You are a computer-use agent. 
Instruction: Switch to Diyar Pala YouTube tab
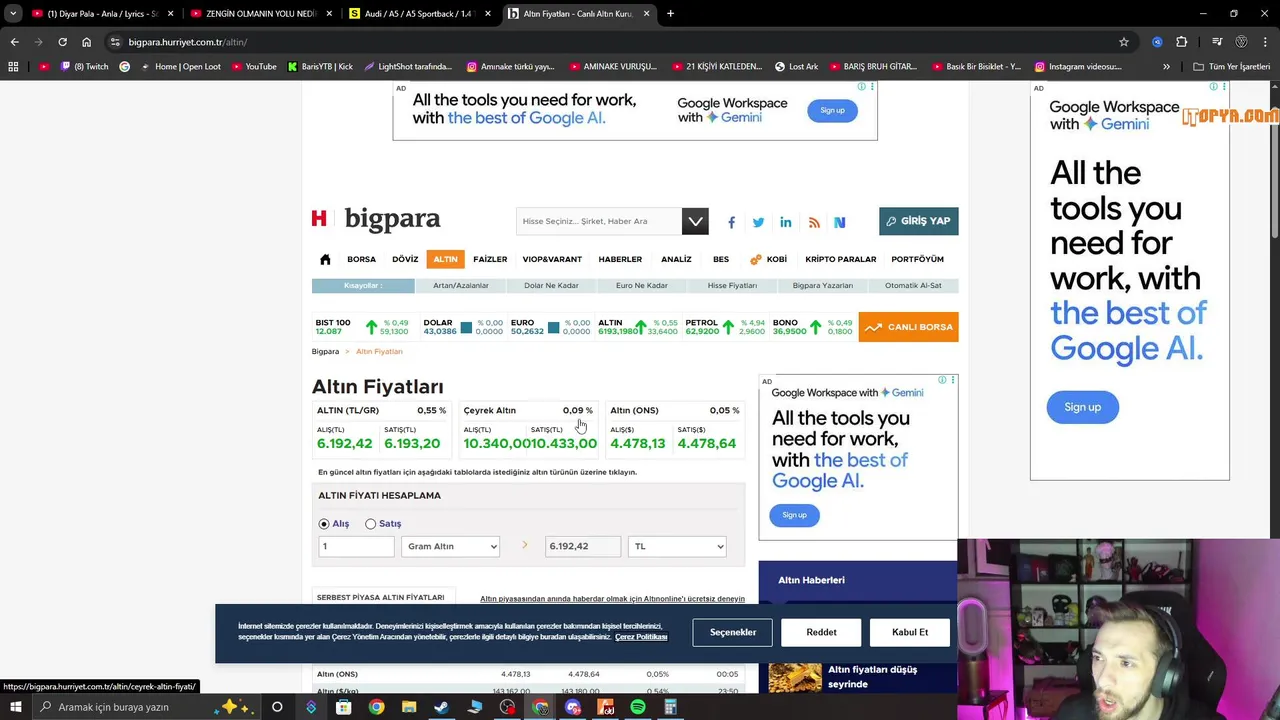point(102,14)
